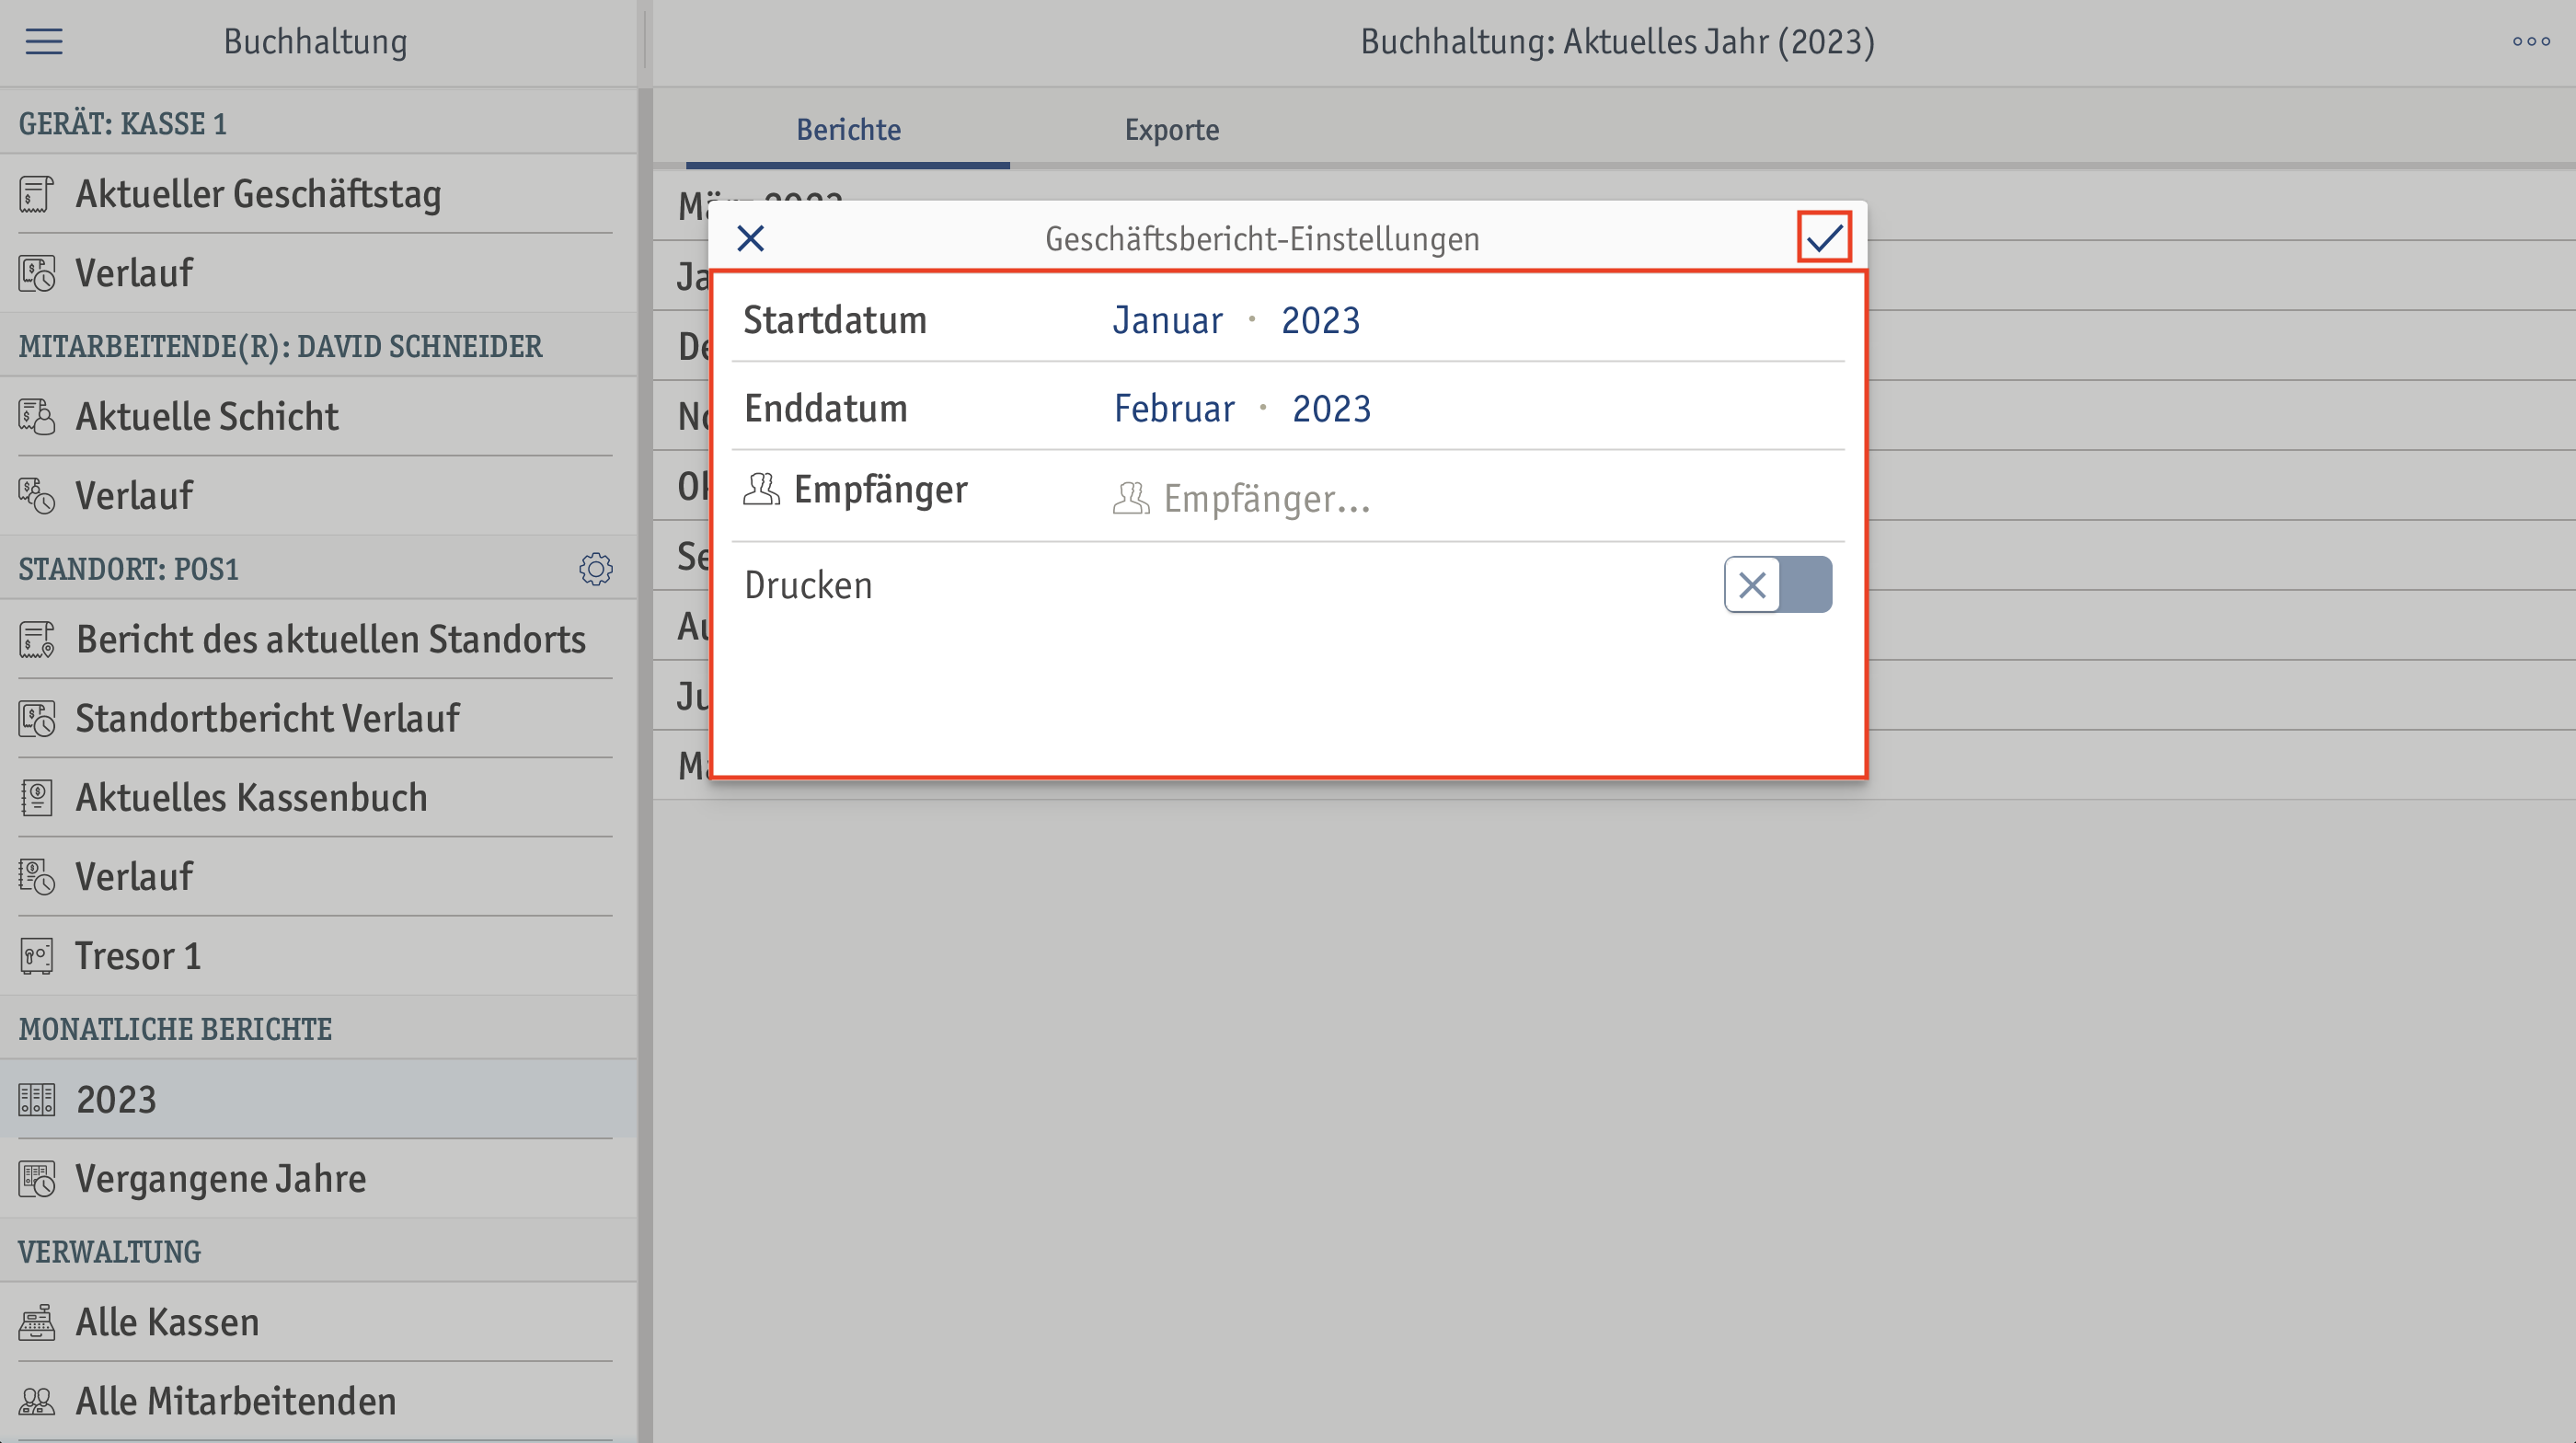Click the Buchhaltung: Aktuelles Jahr (2023) title
Viewport: 2576px width, 1443px height.
(x=1617, y=42)
